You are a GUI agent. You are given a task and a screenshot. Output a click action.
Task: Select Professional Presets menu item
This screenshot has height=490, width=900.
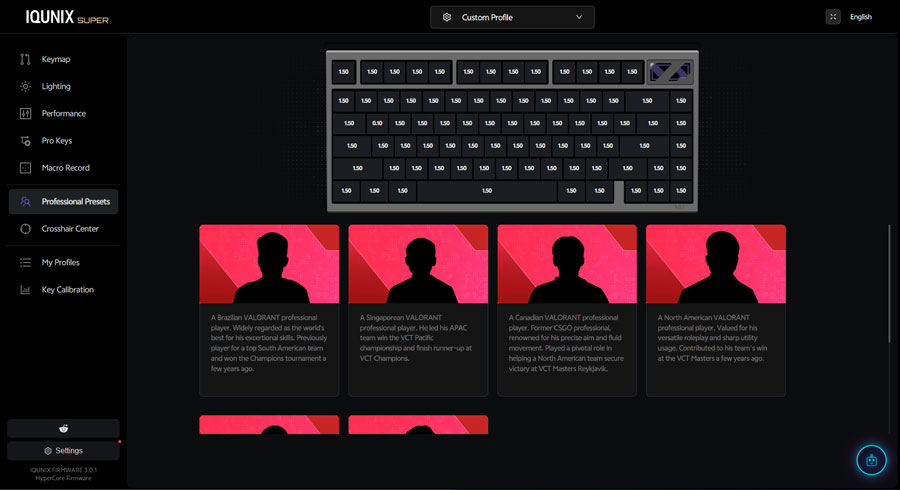(x=63, y=201)
